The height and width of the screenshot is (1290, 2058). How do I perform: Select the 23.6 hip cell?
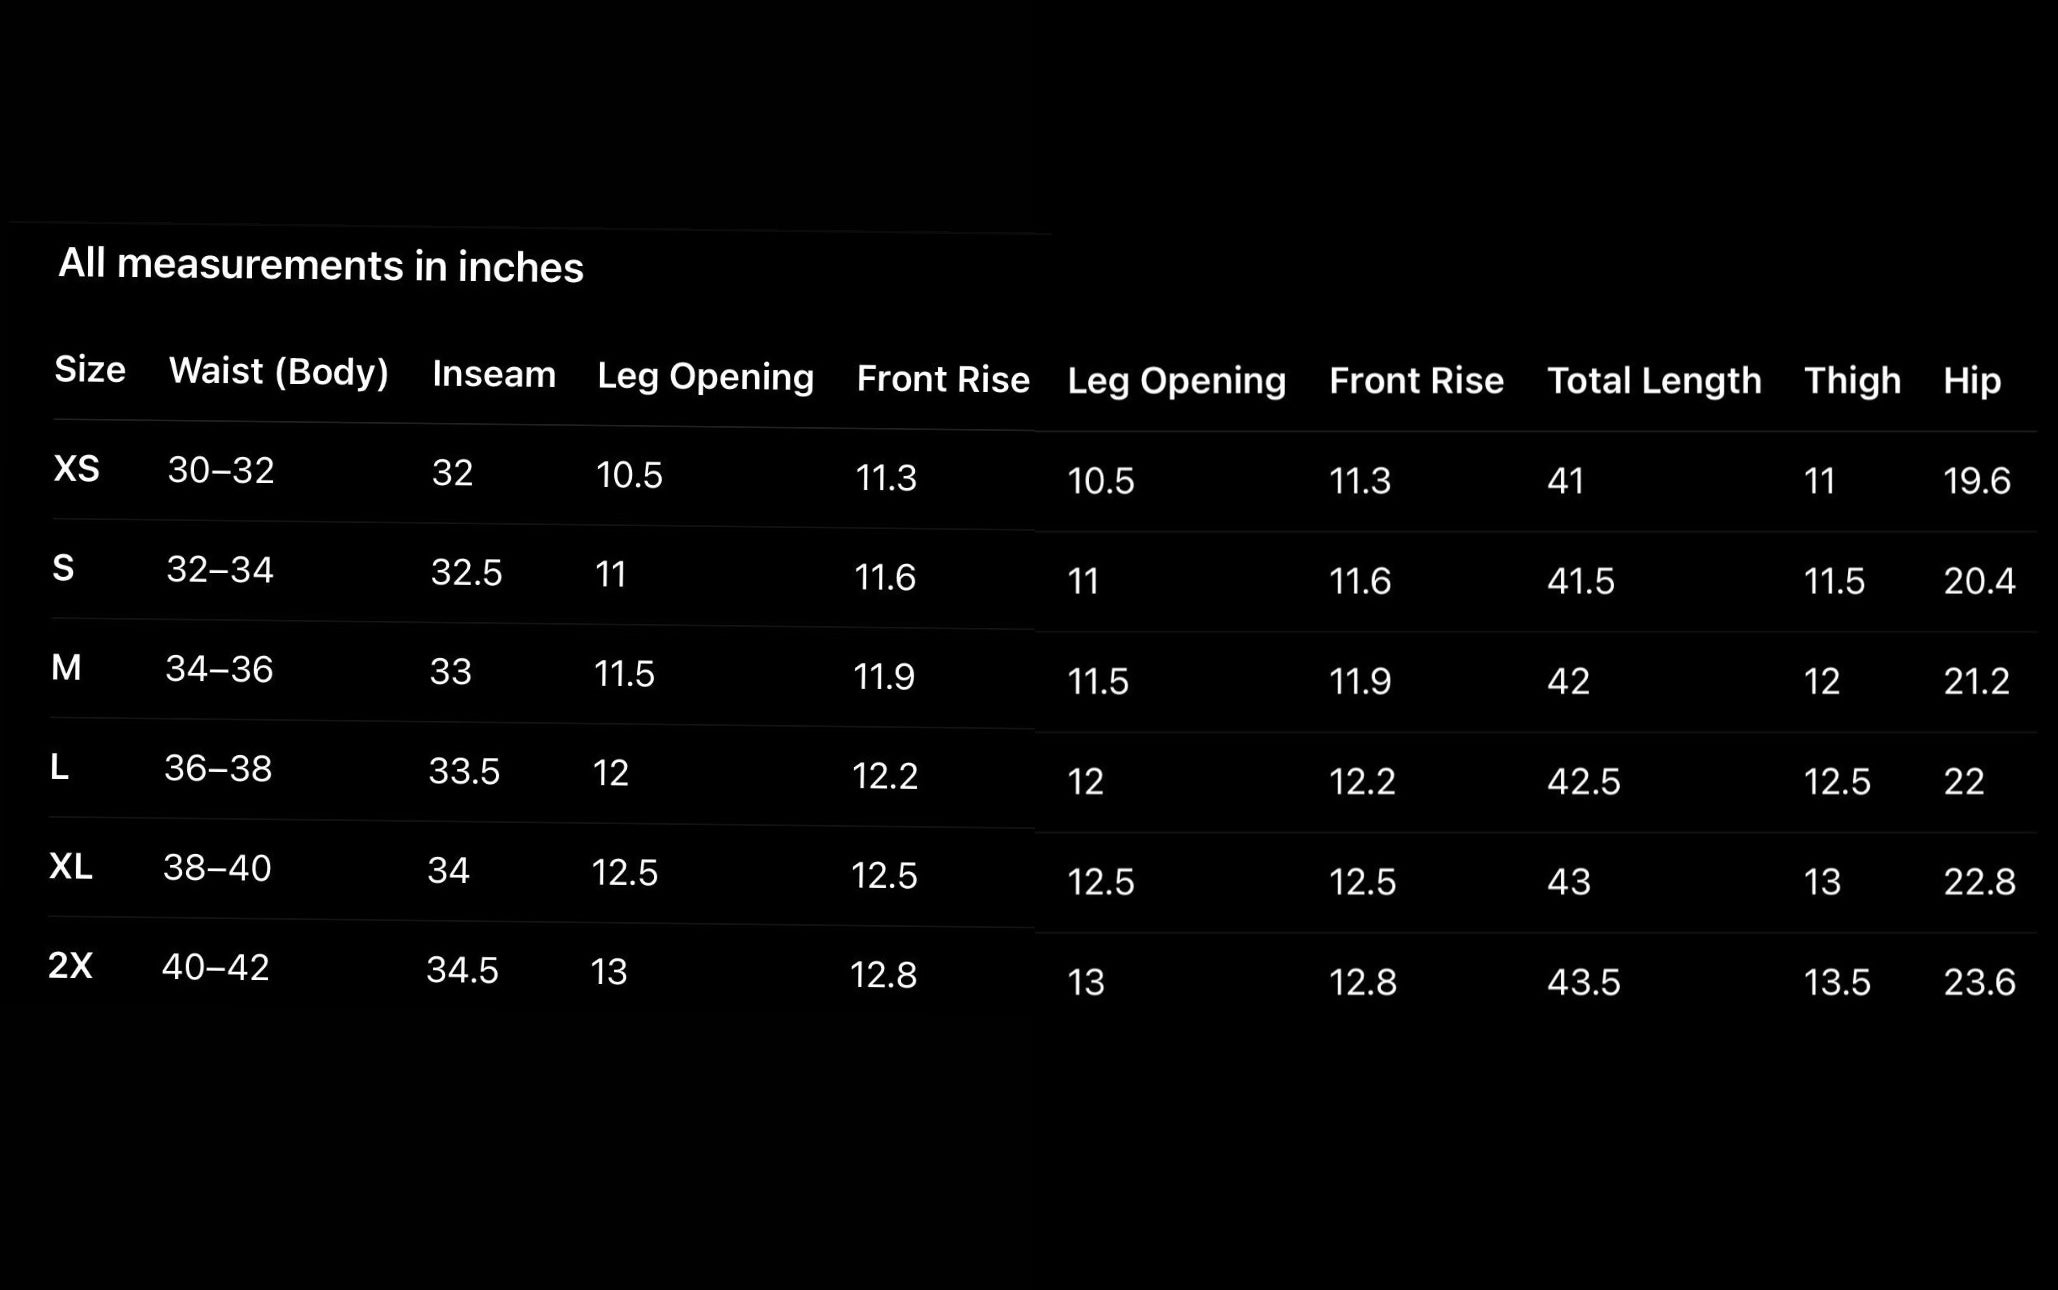point(1979,982)
